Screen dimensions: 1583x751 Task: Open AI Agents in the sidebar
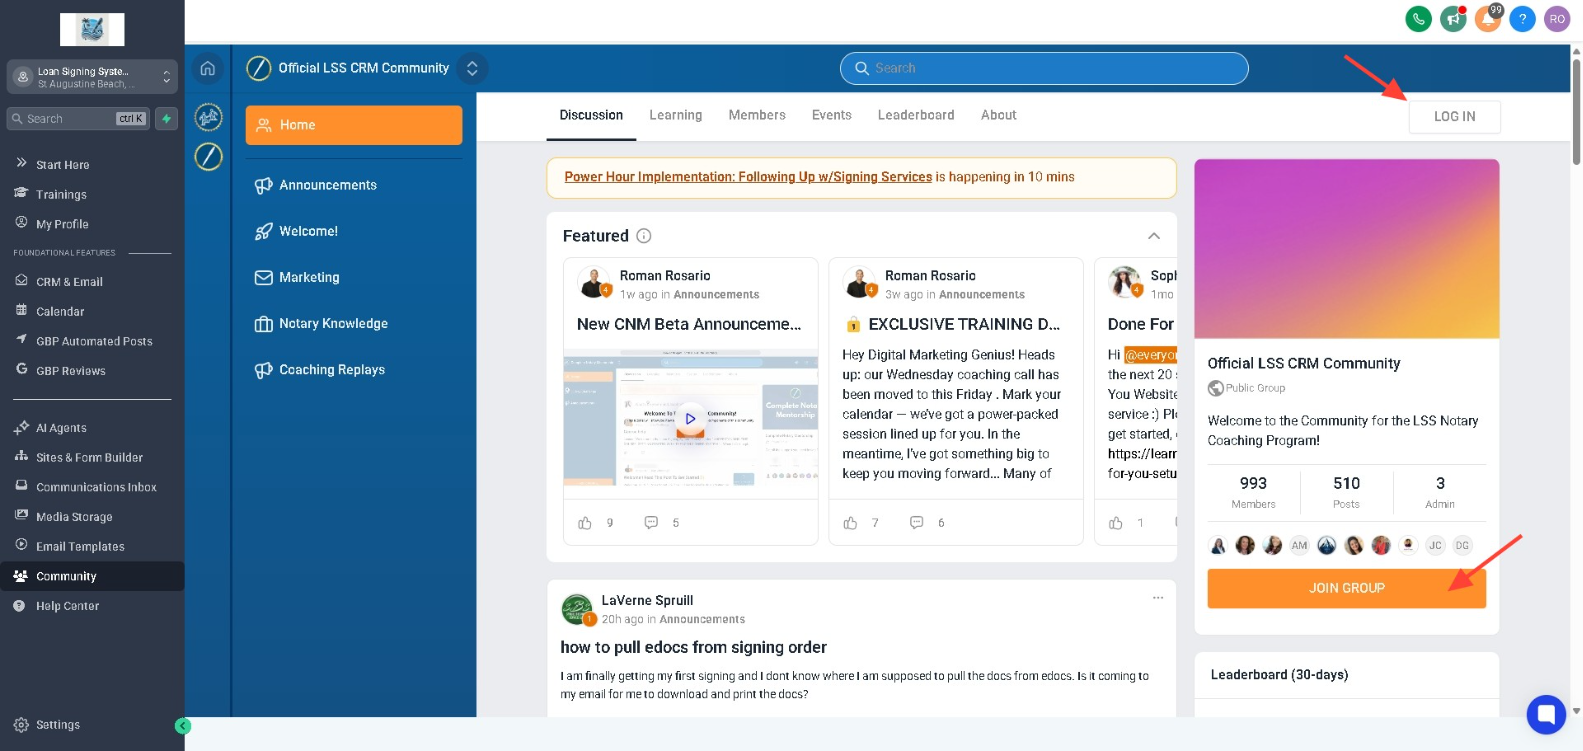pyautogui.click(x=61, y=428)
